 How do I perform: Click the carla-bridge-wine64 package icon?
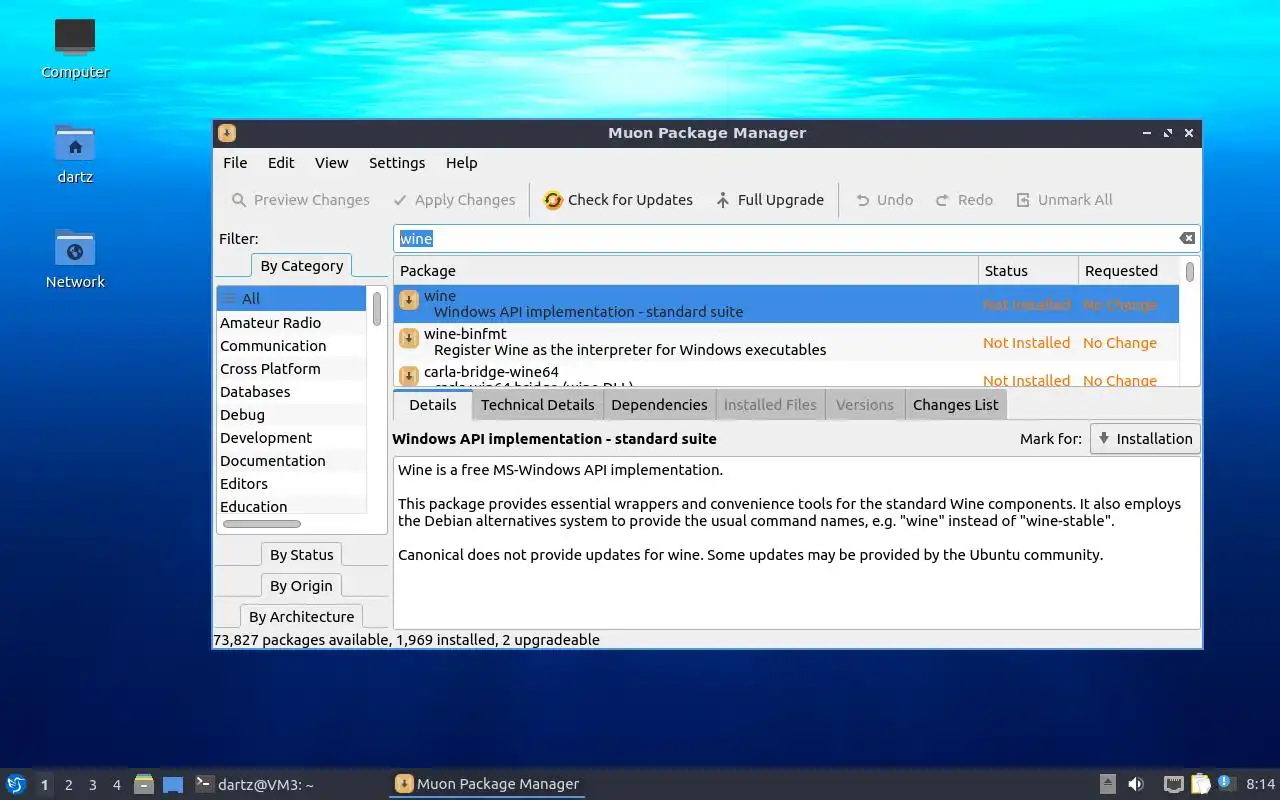click(409, 376)
